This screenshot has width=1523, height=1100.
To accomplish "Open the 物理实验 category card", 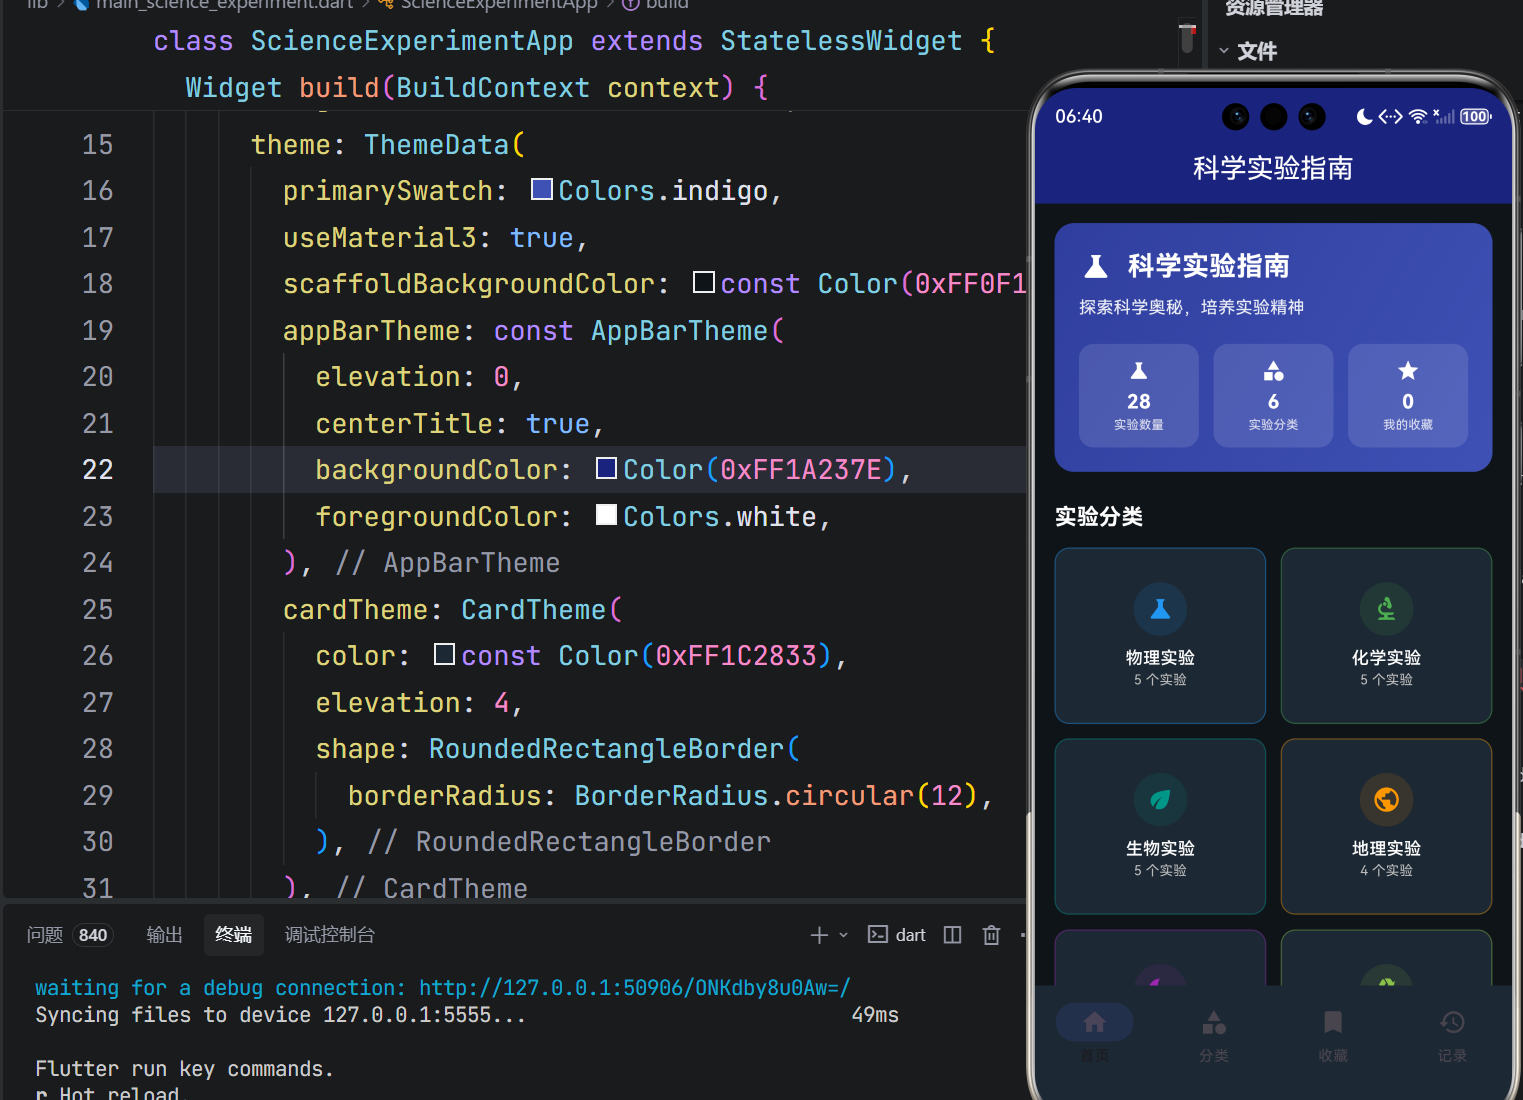I will (1160, 636).
